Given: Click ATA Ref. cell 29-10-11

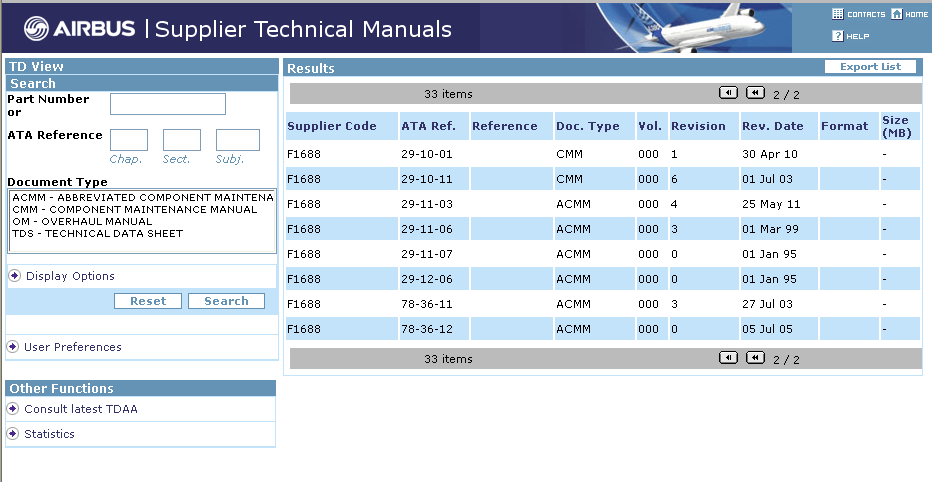Looking at the screenshot, I should tap(427, 179).
